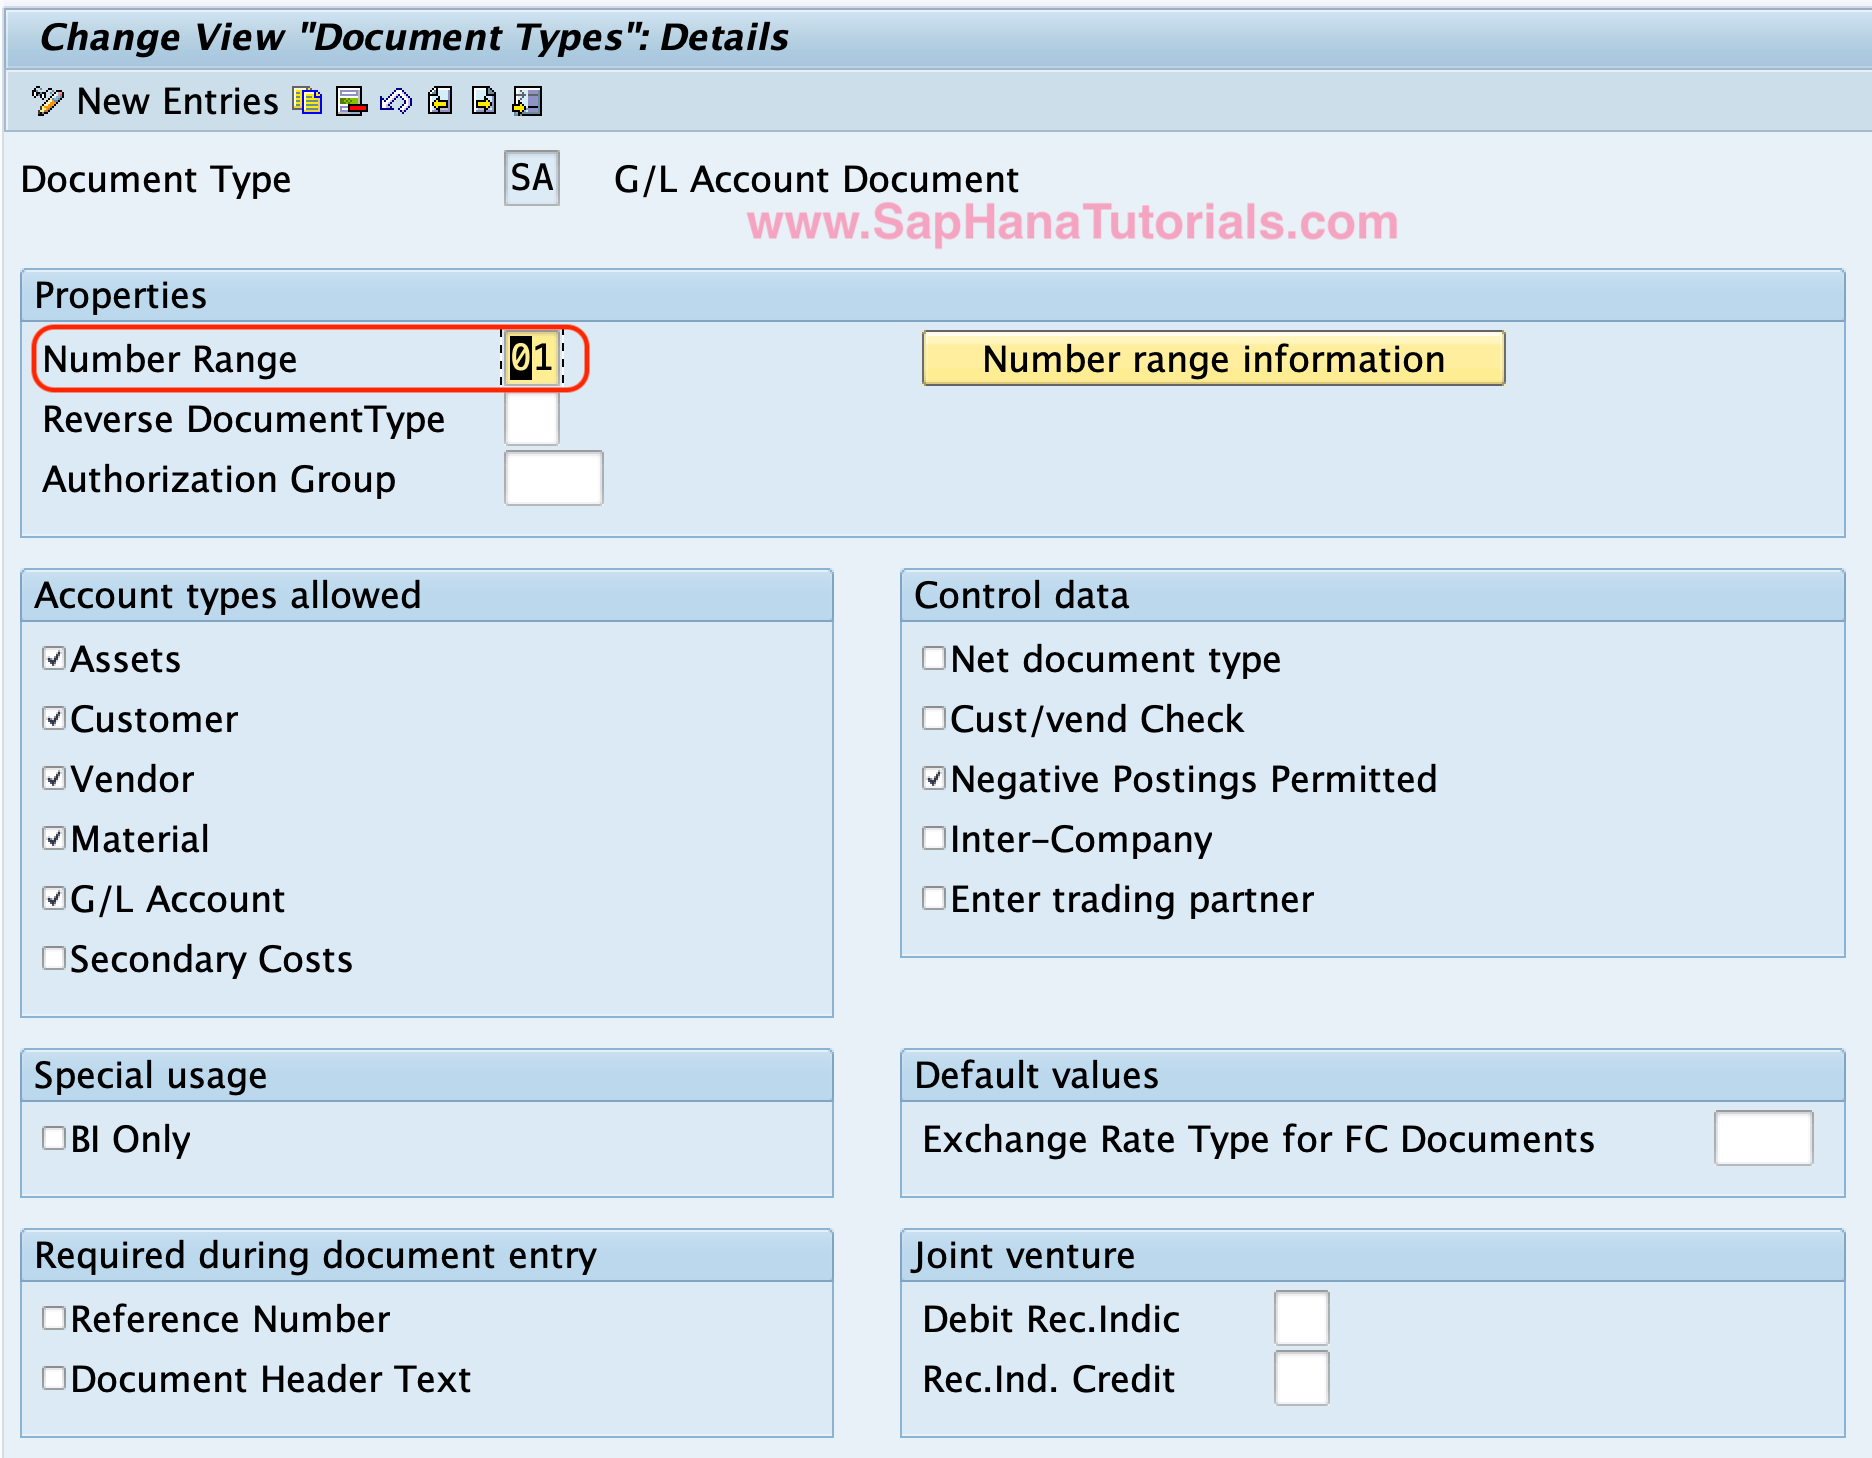1872x1458 pixels.
Task: Disable Negative Postings Permitted
Action: (933, 778)
